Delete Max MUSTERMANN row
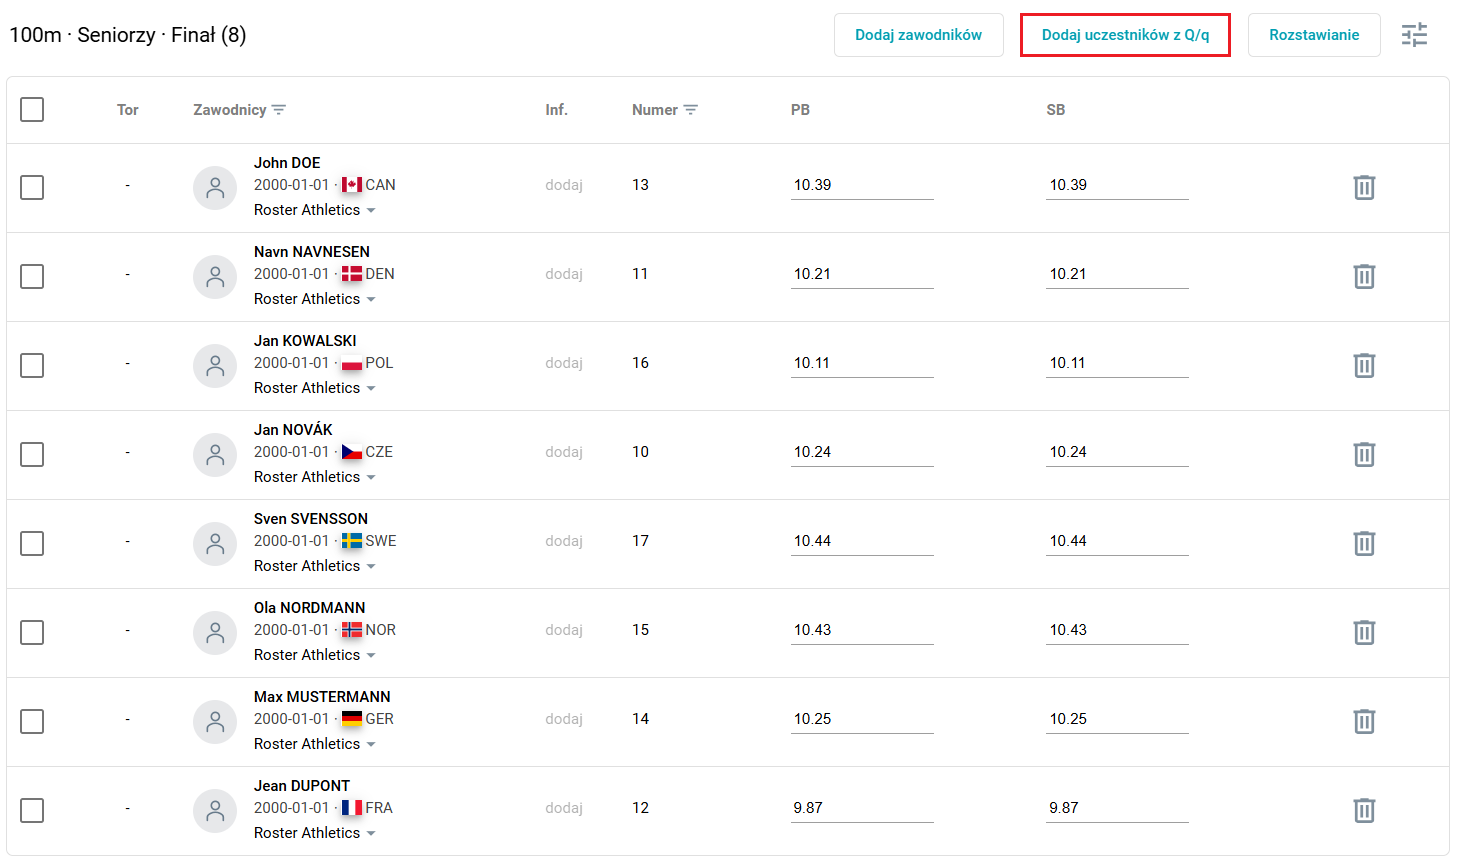The width and height of the screenshot is (1459, 864). (1364, 721)
